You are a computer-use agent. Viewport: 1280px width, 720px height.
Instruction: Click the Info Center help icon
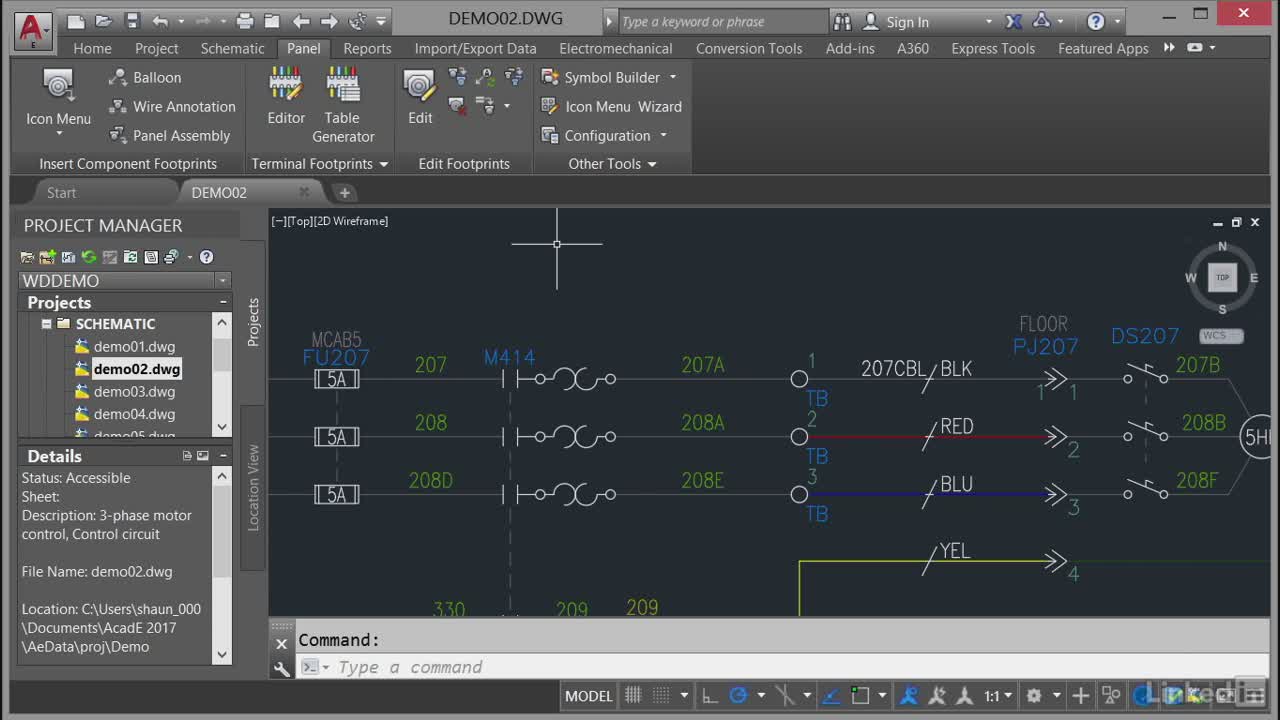pyautogui.click(x=1096, y=21)
